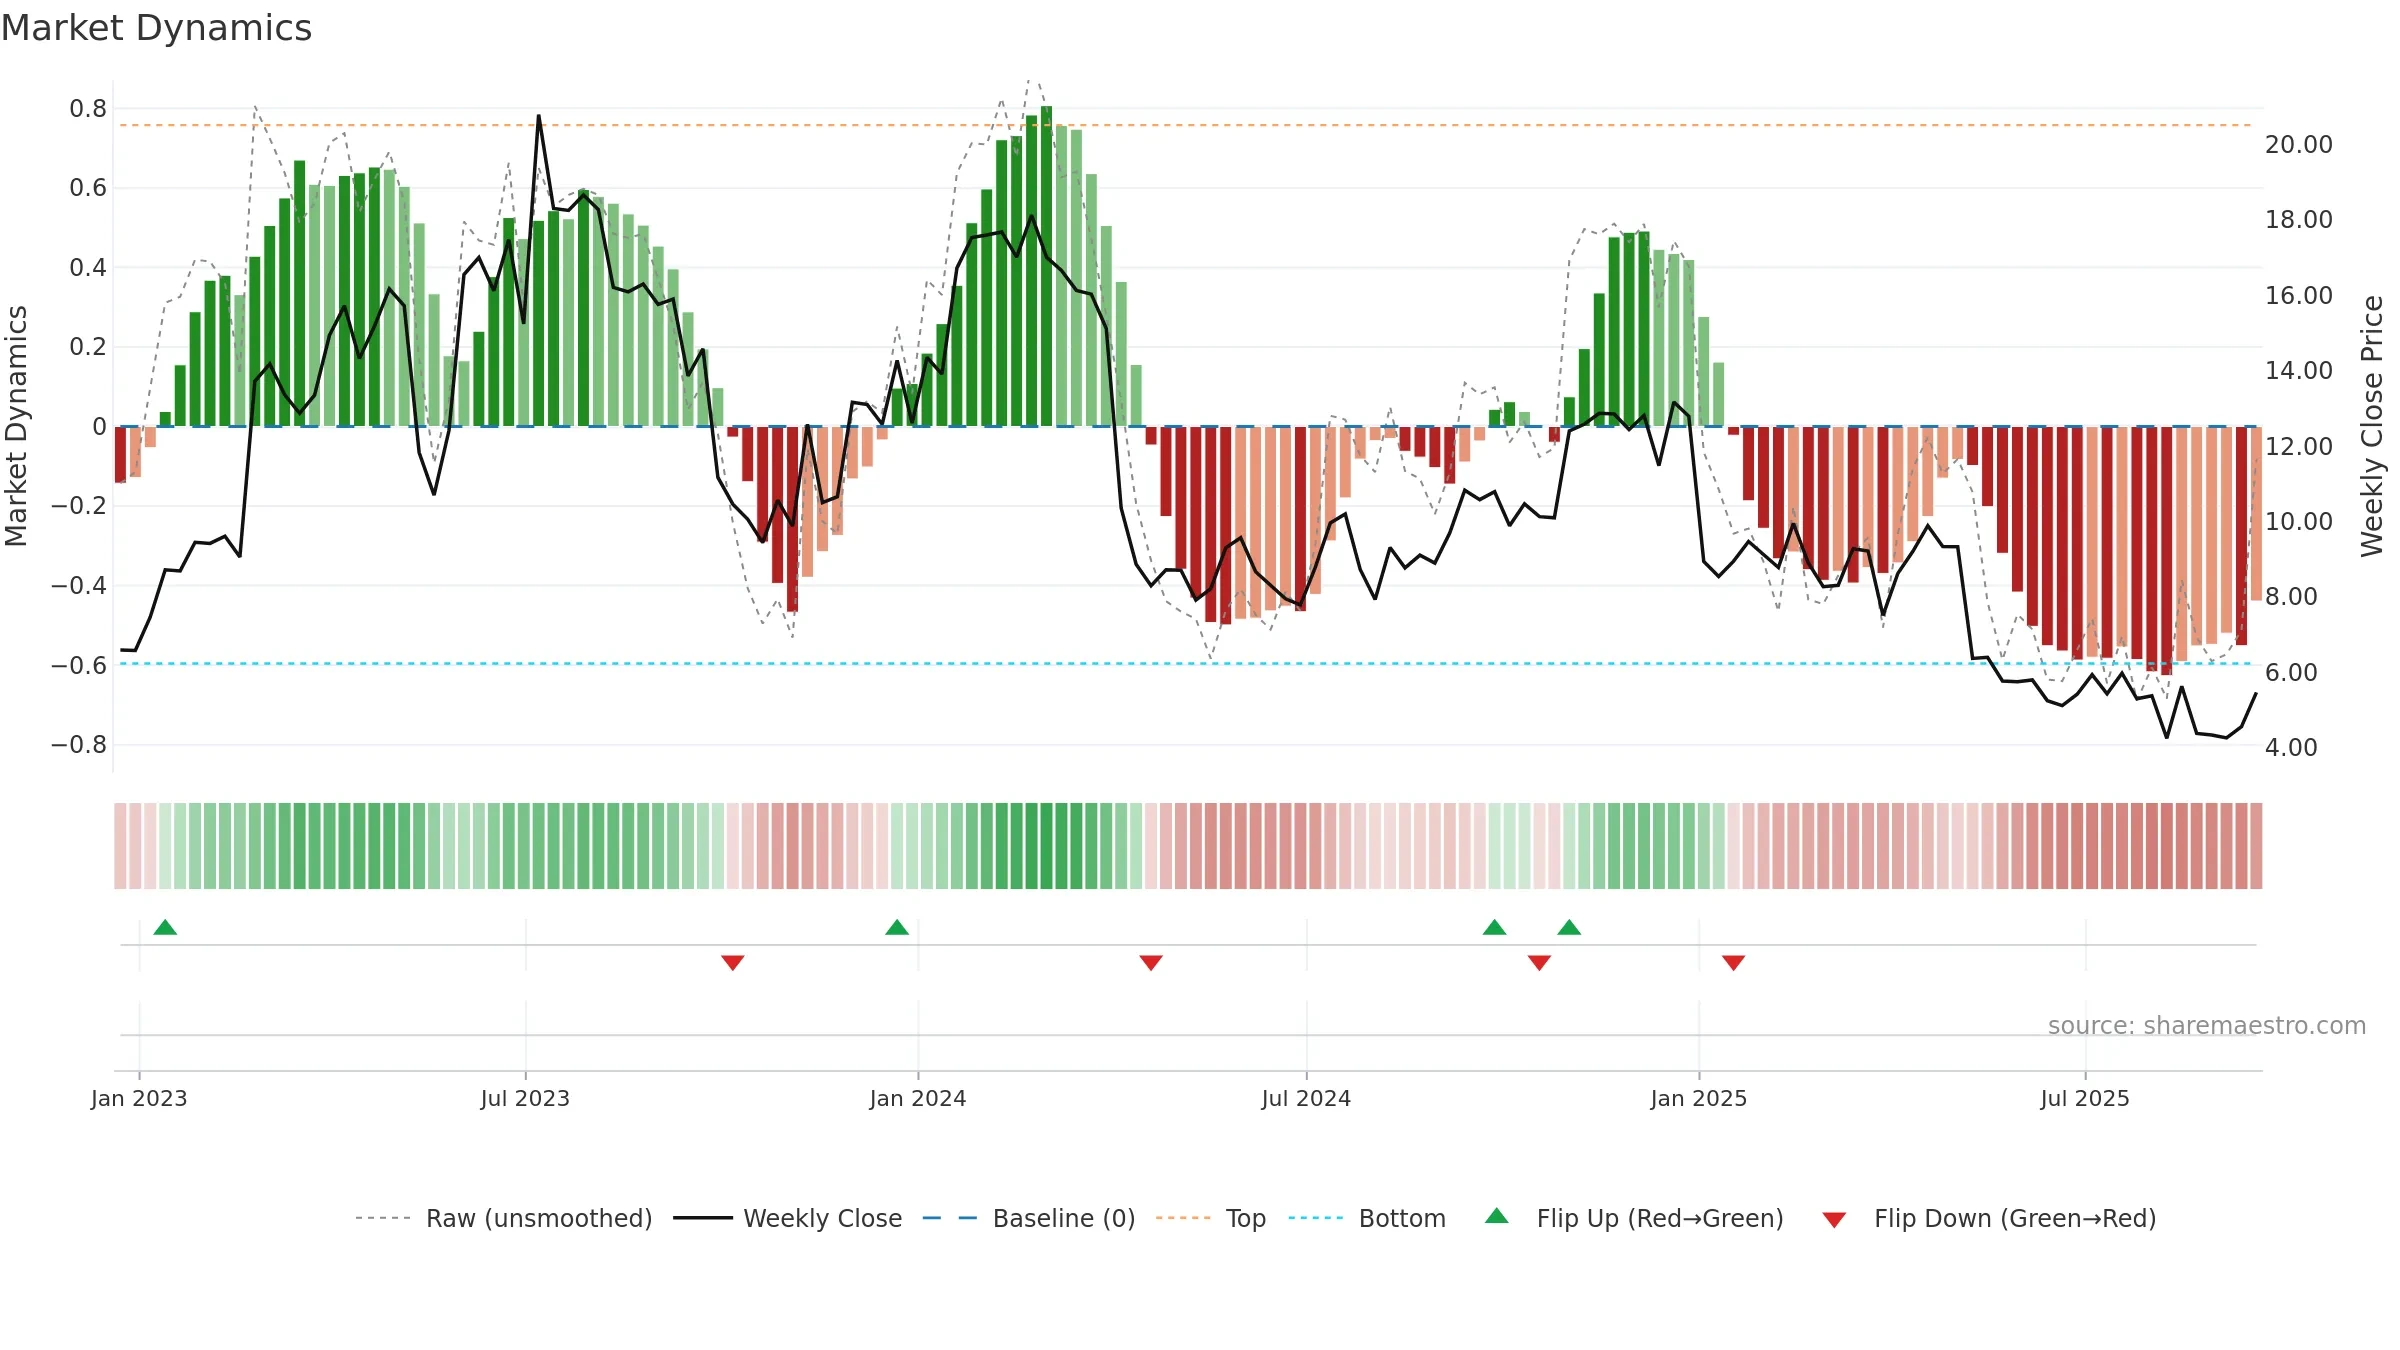This screenshot has width=2400, height=1350.
Task: Click the Jan 2023 x-axis label
Action: [x=139, y=1098]
